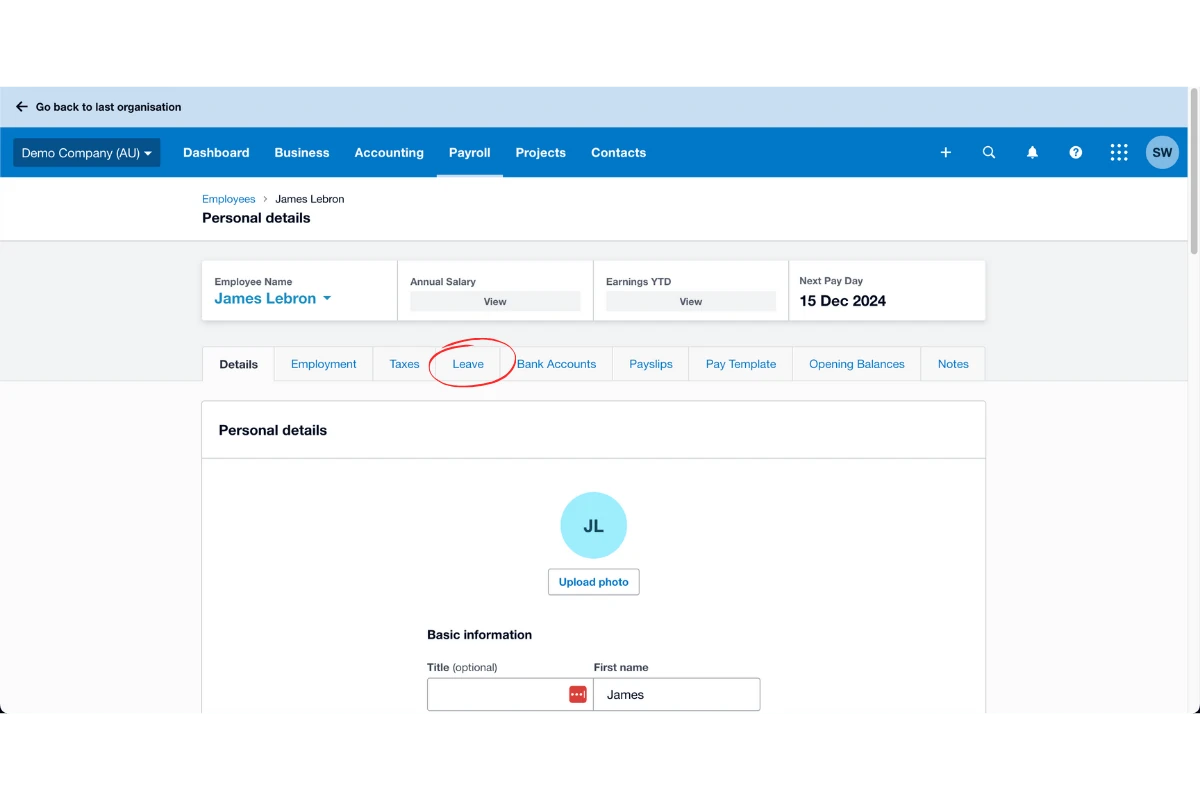
Task: Open the plus create-new icon
Action: coord(946,153)
